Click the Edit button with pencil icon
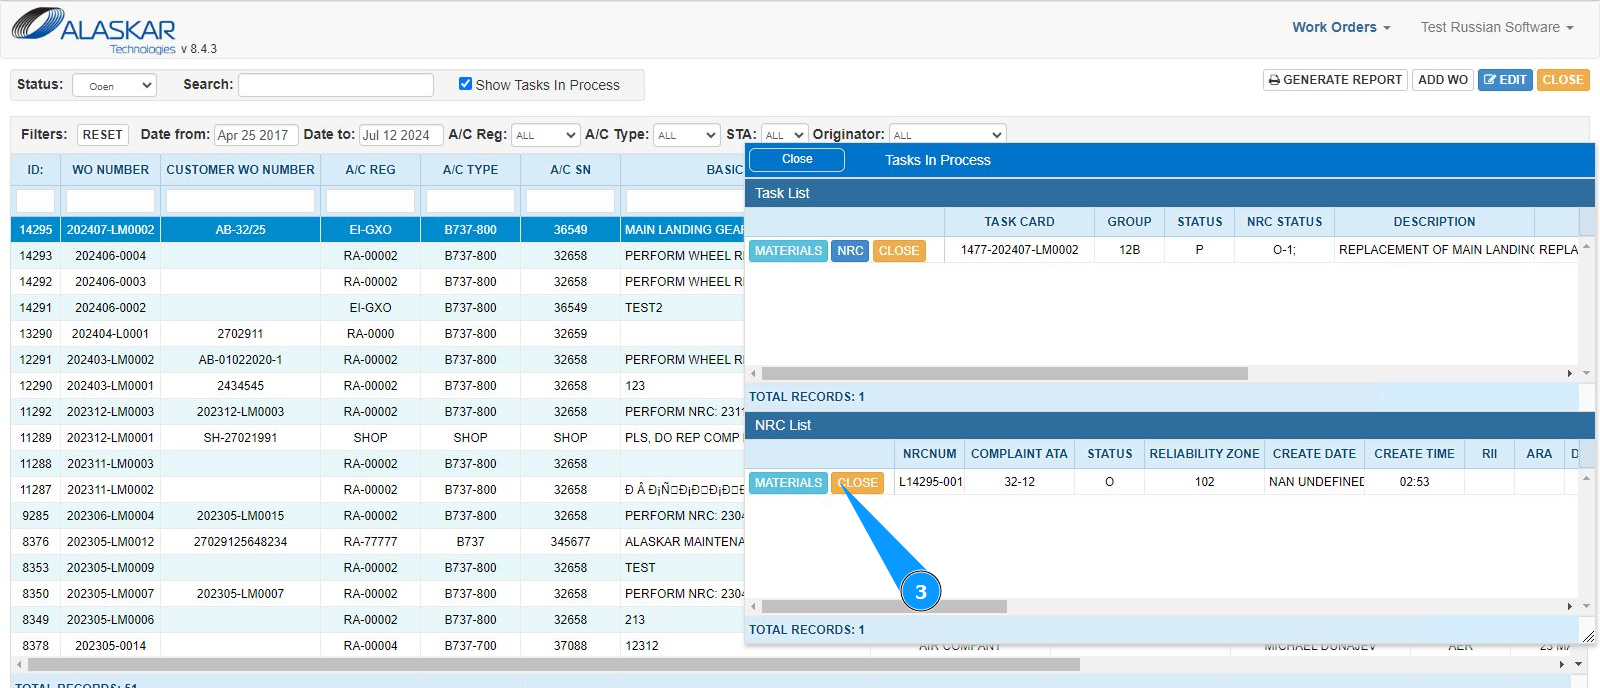This screenshot has width=1600, height=688. coord(1504,80)
